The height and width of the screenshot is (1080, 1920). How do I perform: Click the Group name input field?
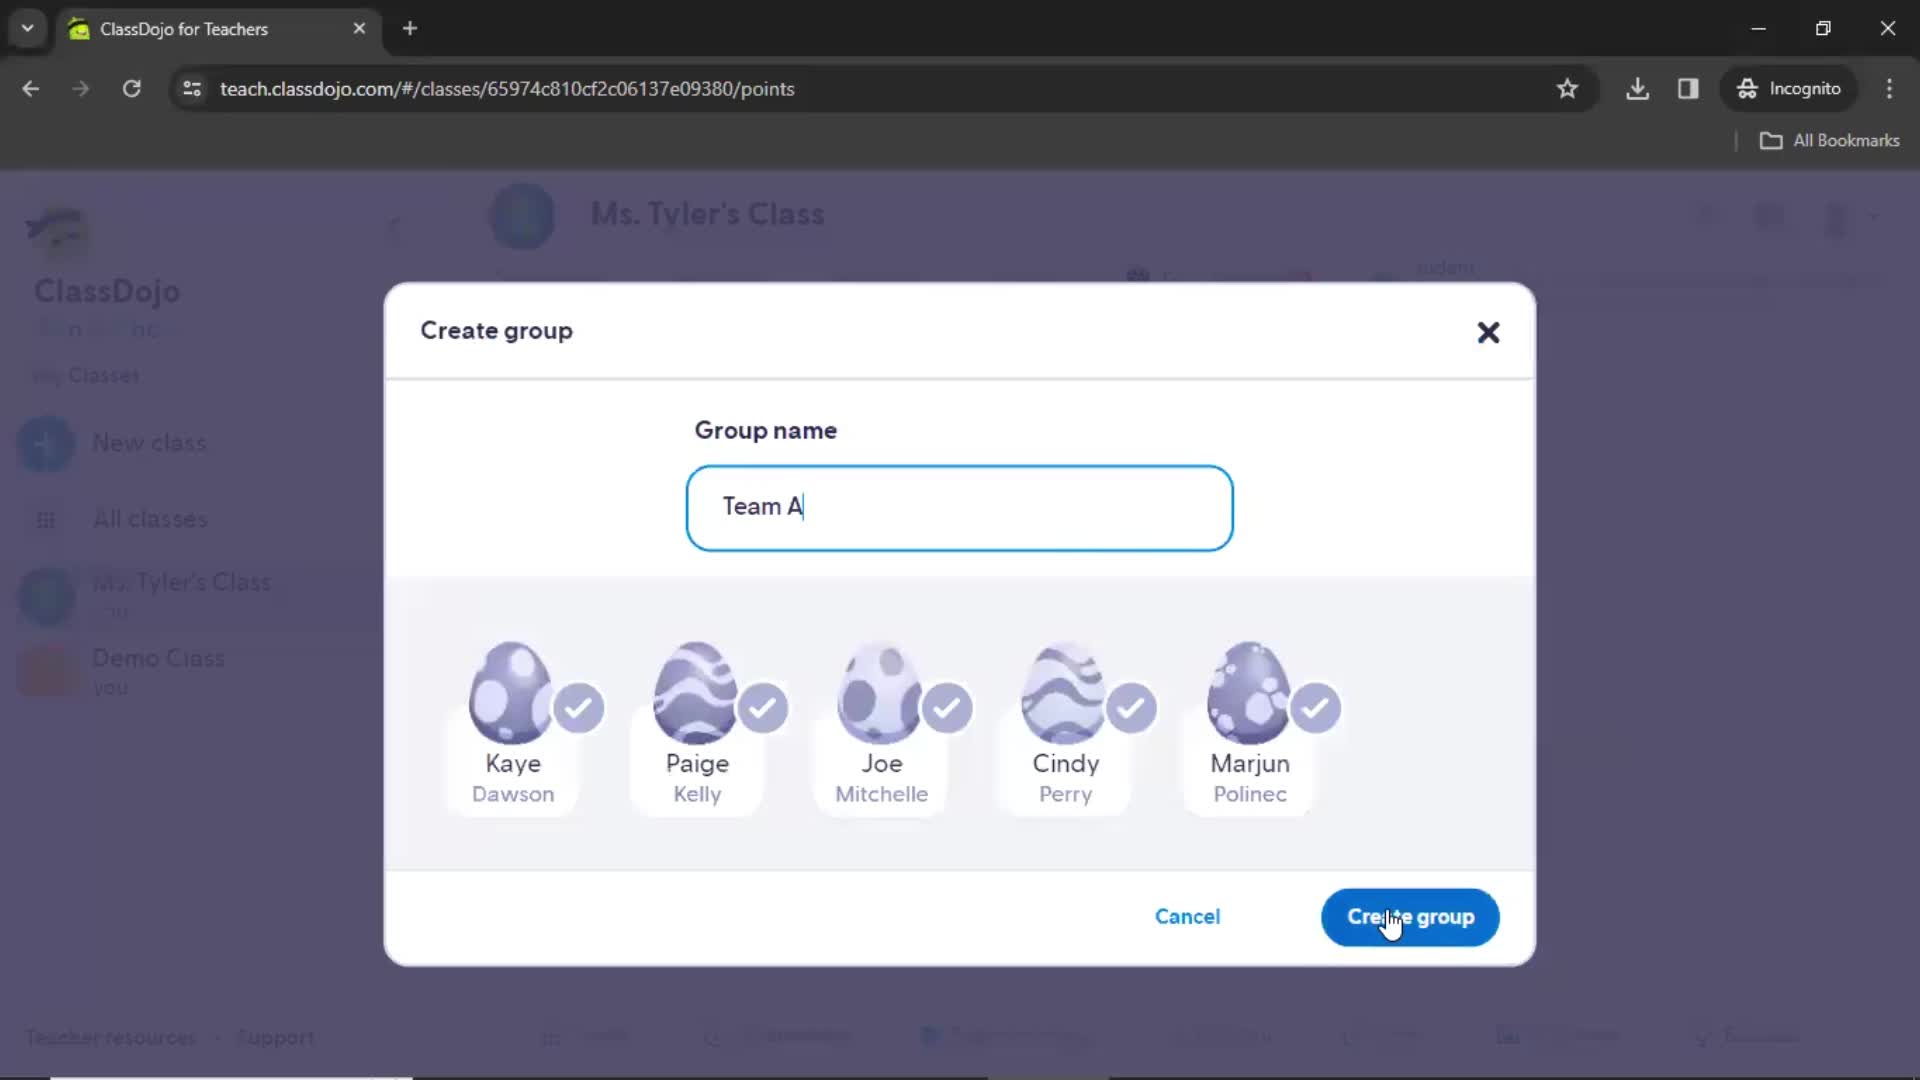tap(960, 506)
